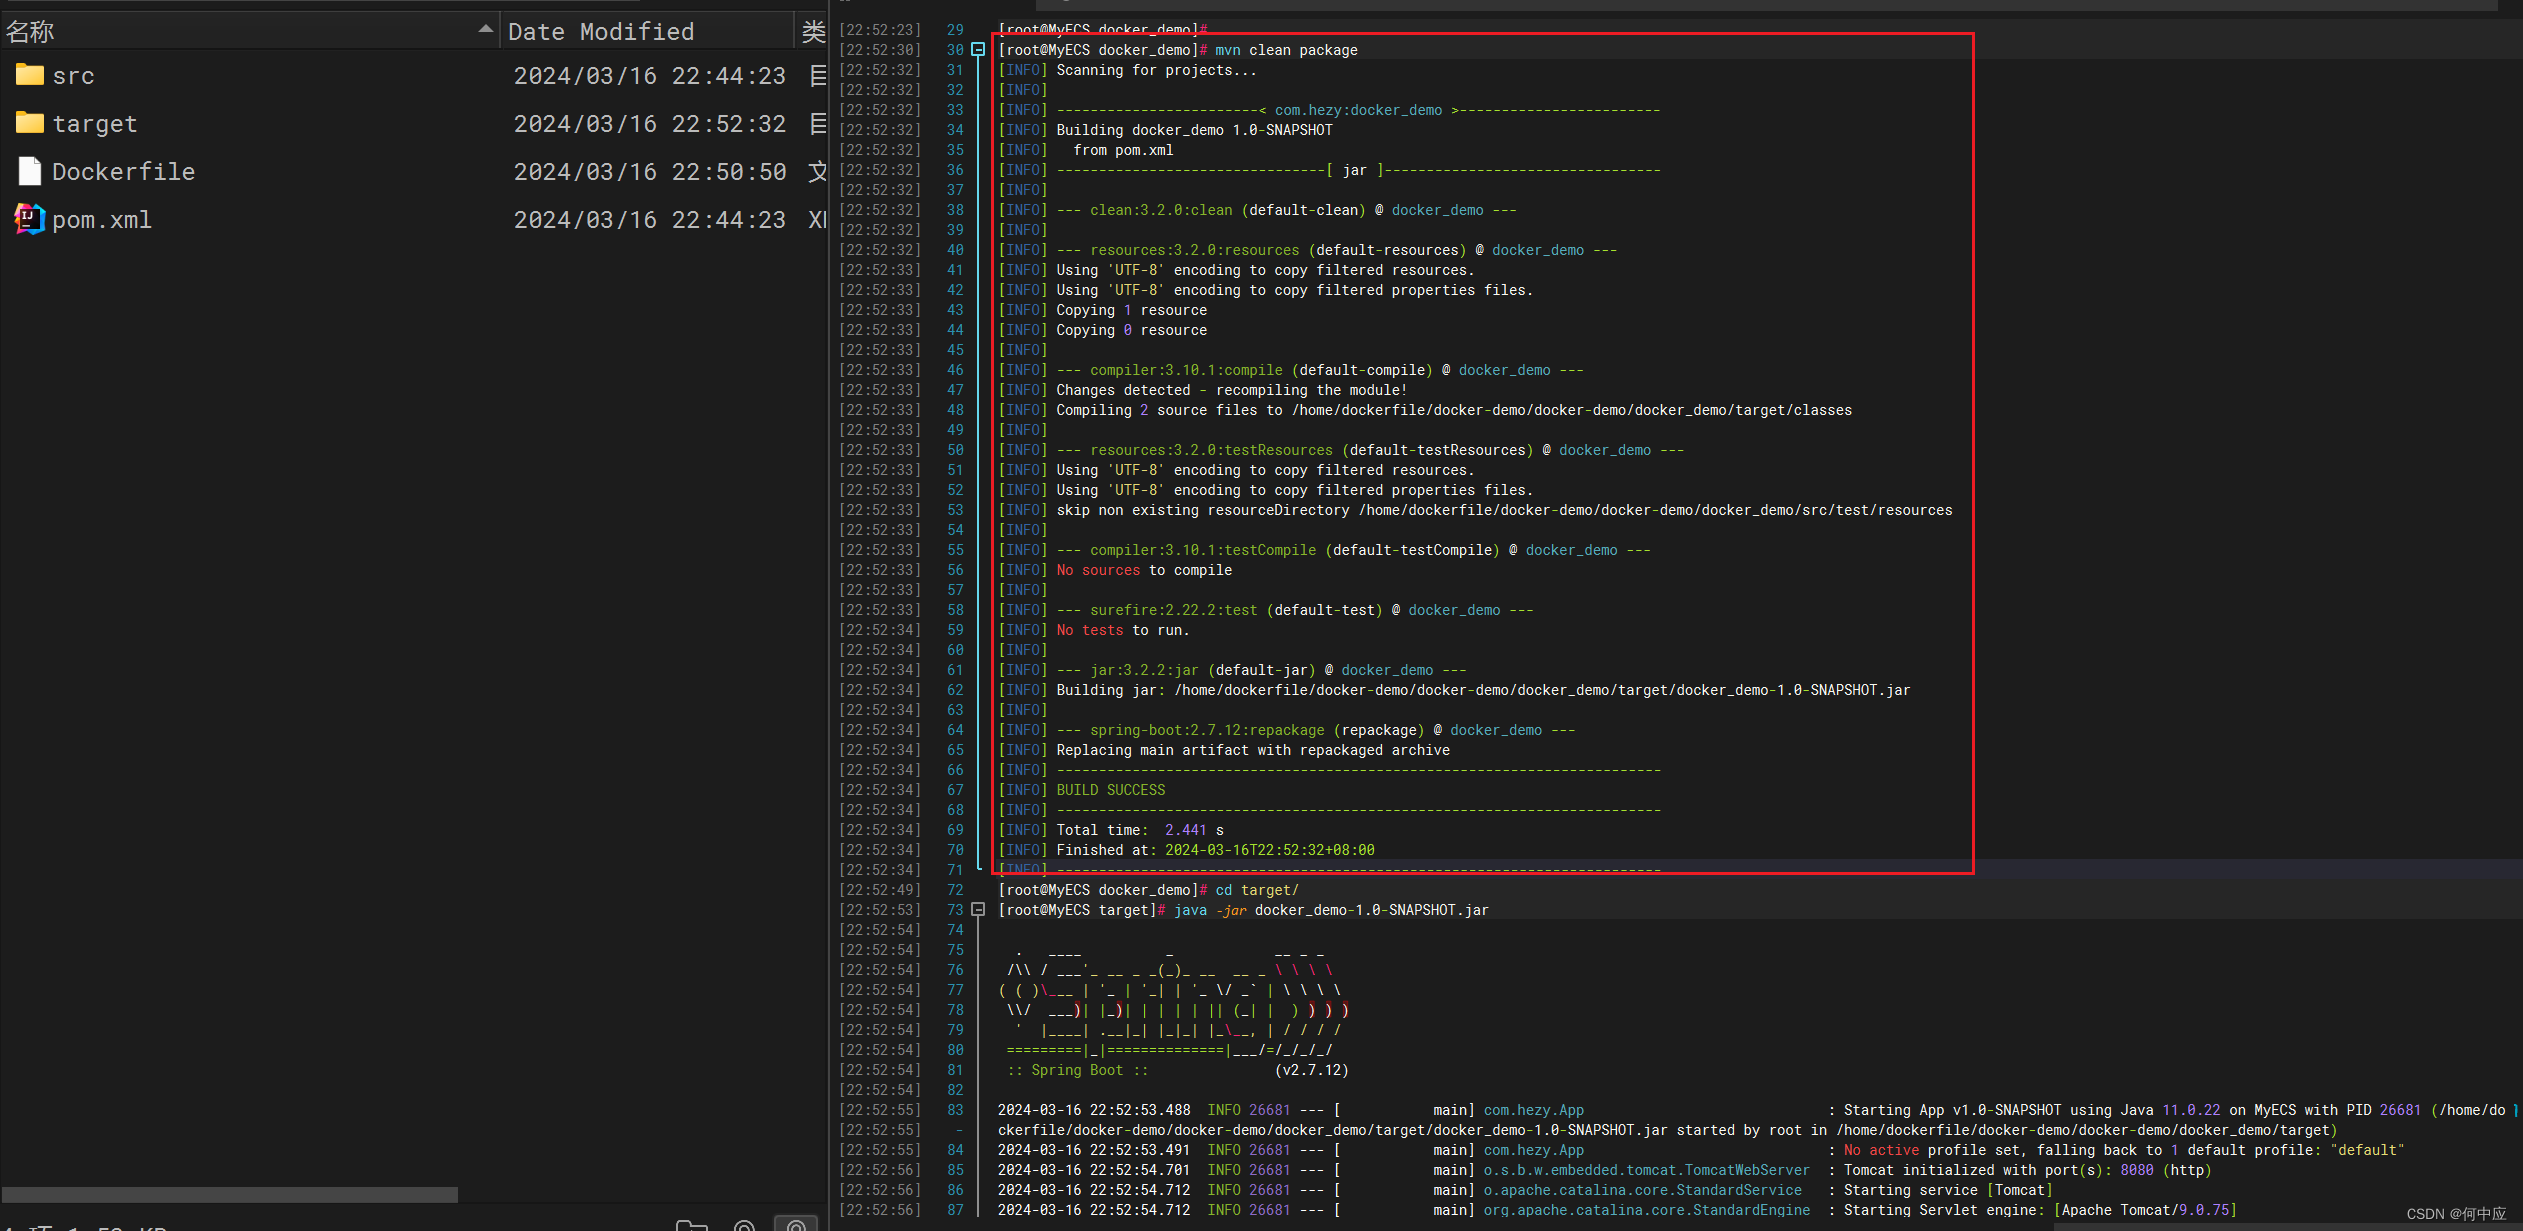Screen dimensions: 2523x1231
Task: Click the 'cd target/' command
Action: pos(1257,890)
